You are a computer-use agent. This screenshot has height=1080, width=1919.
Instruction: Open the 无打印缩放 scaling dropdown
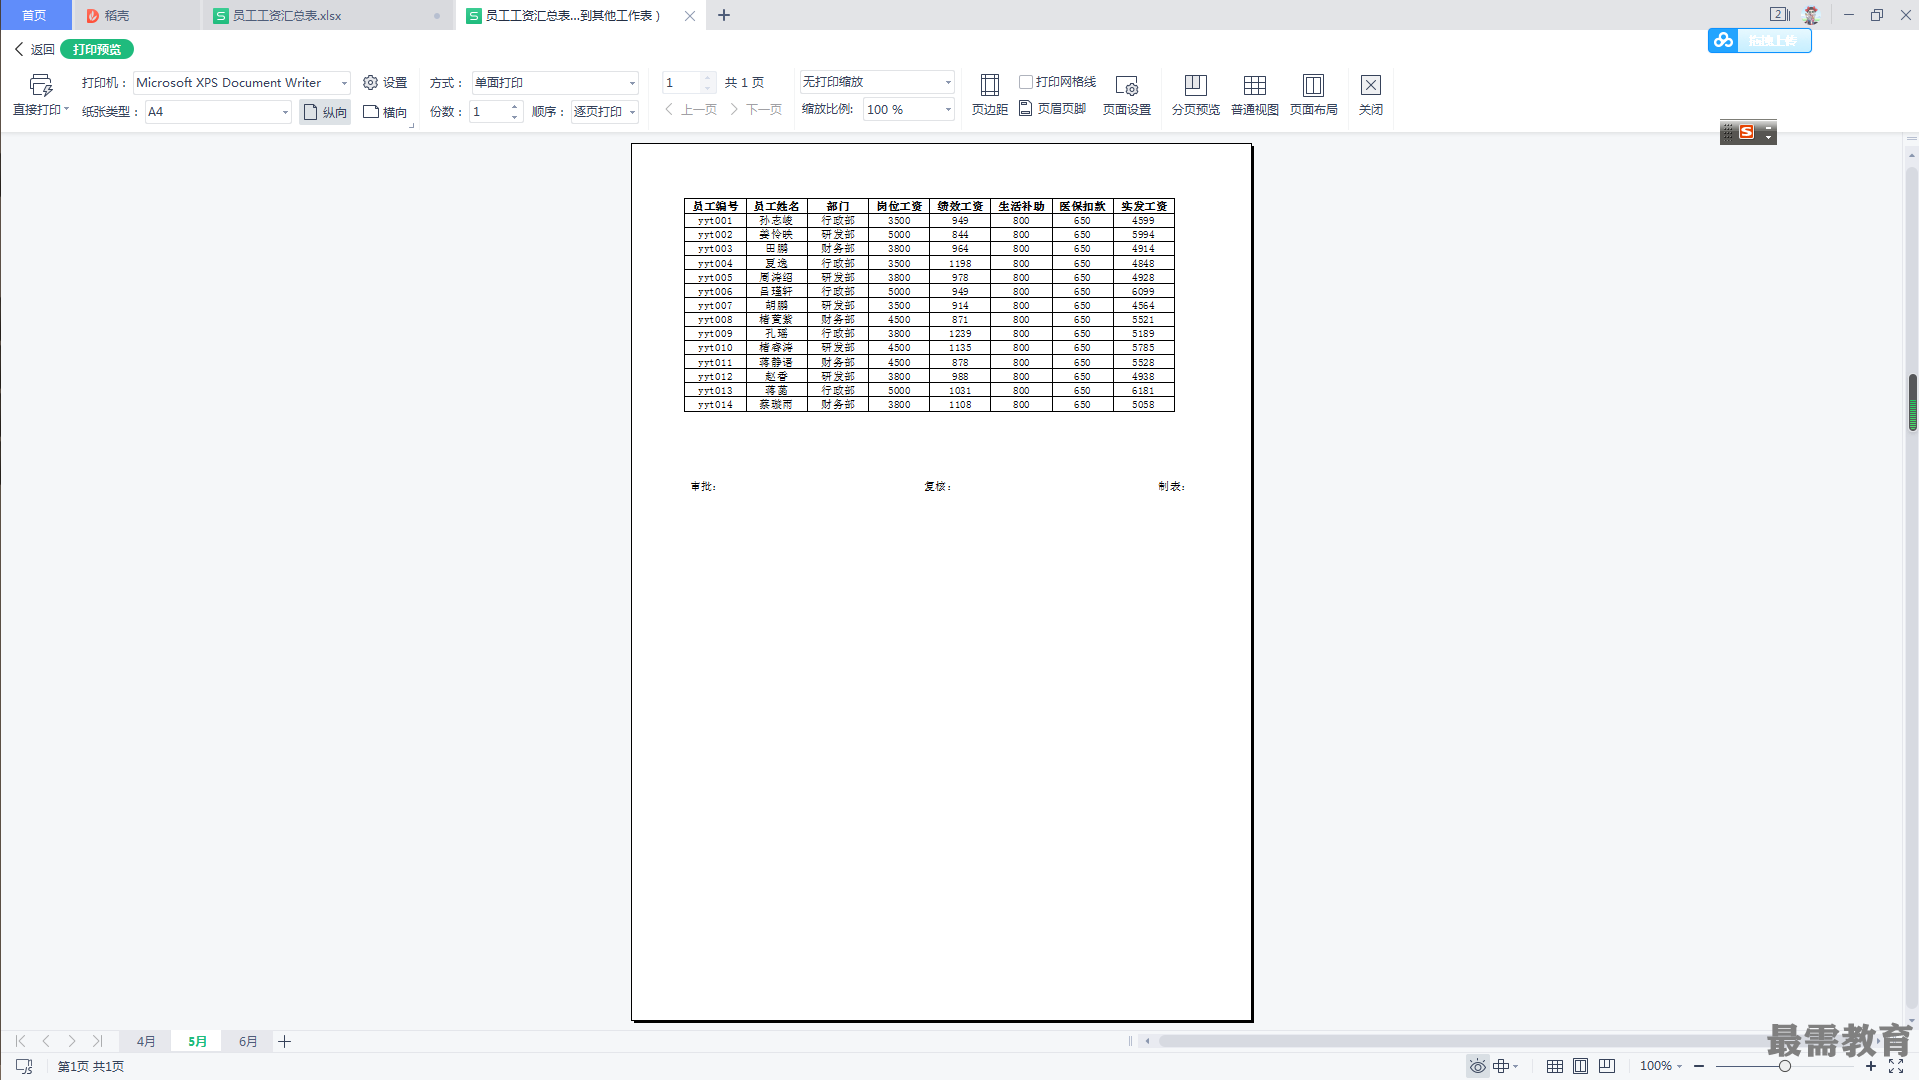coord(948,82)
